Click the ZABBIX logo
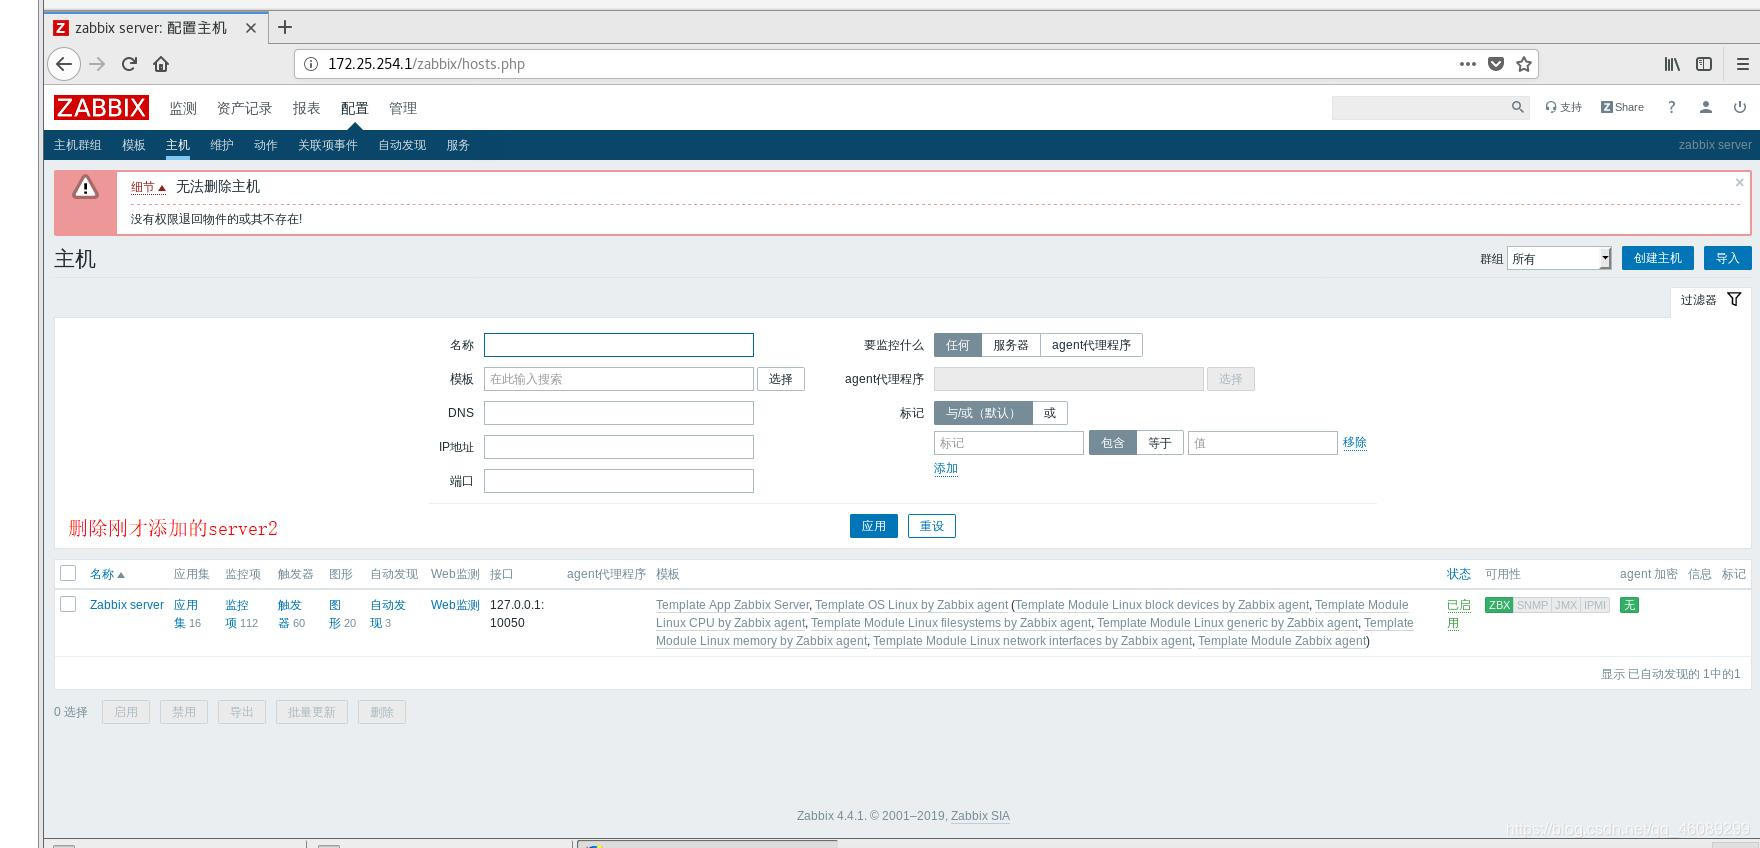Viewport: 1760px width, 848px height. (x=101, y=107)
